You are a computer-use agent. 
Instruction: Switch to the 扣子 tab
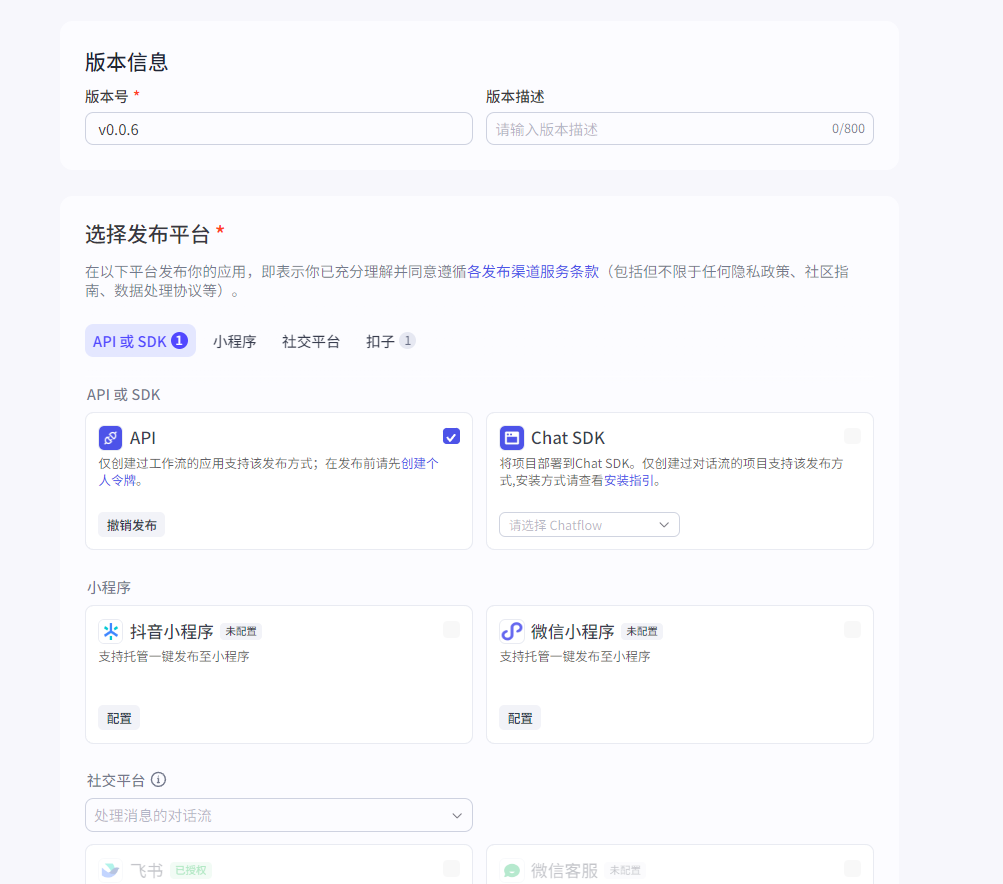click(390, 342)
